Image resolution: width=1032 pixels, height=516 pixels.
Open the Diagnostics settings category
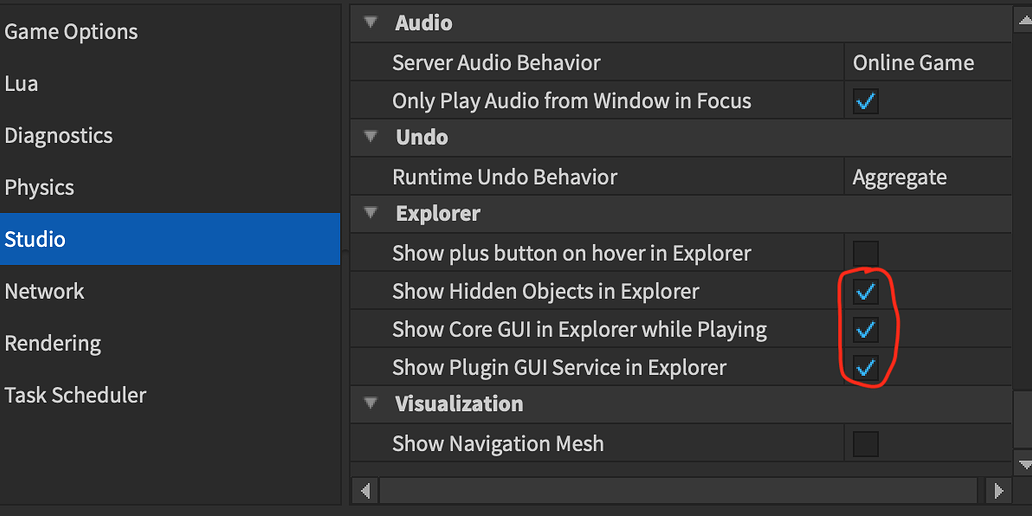coord(58,136)
